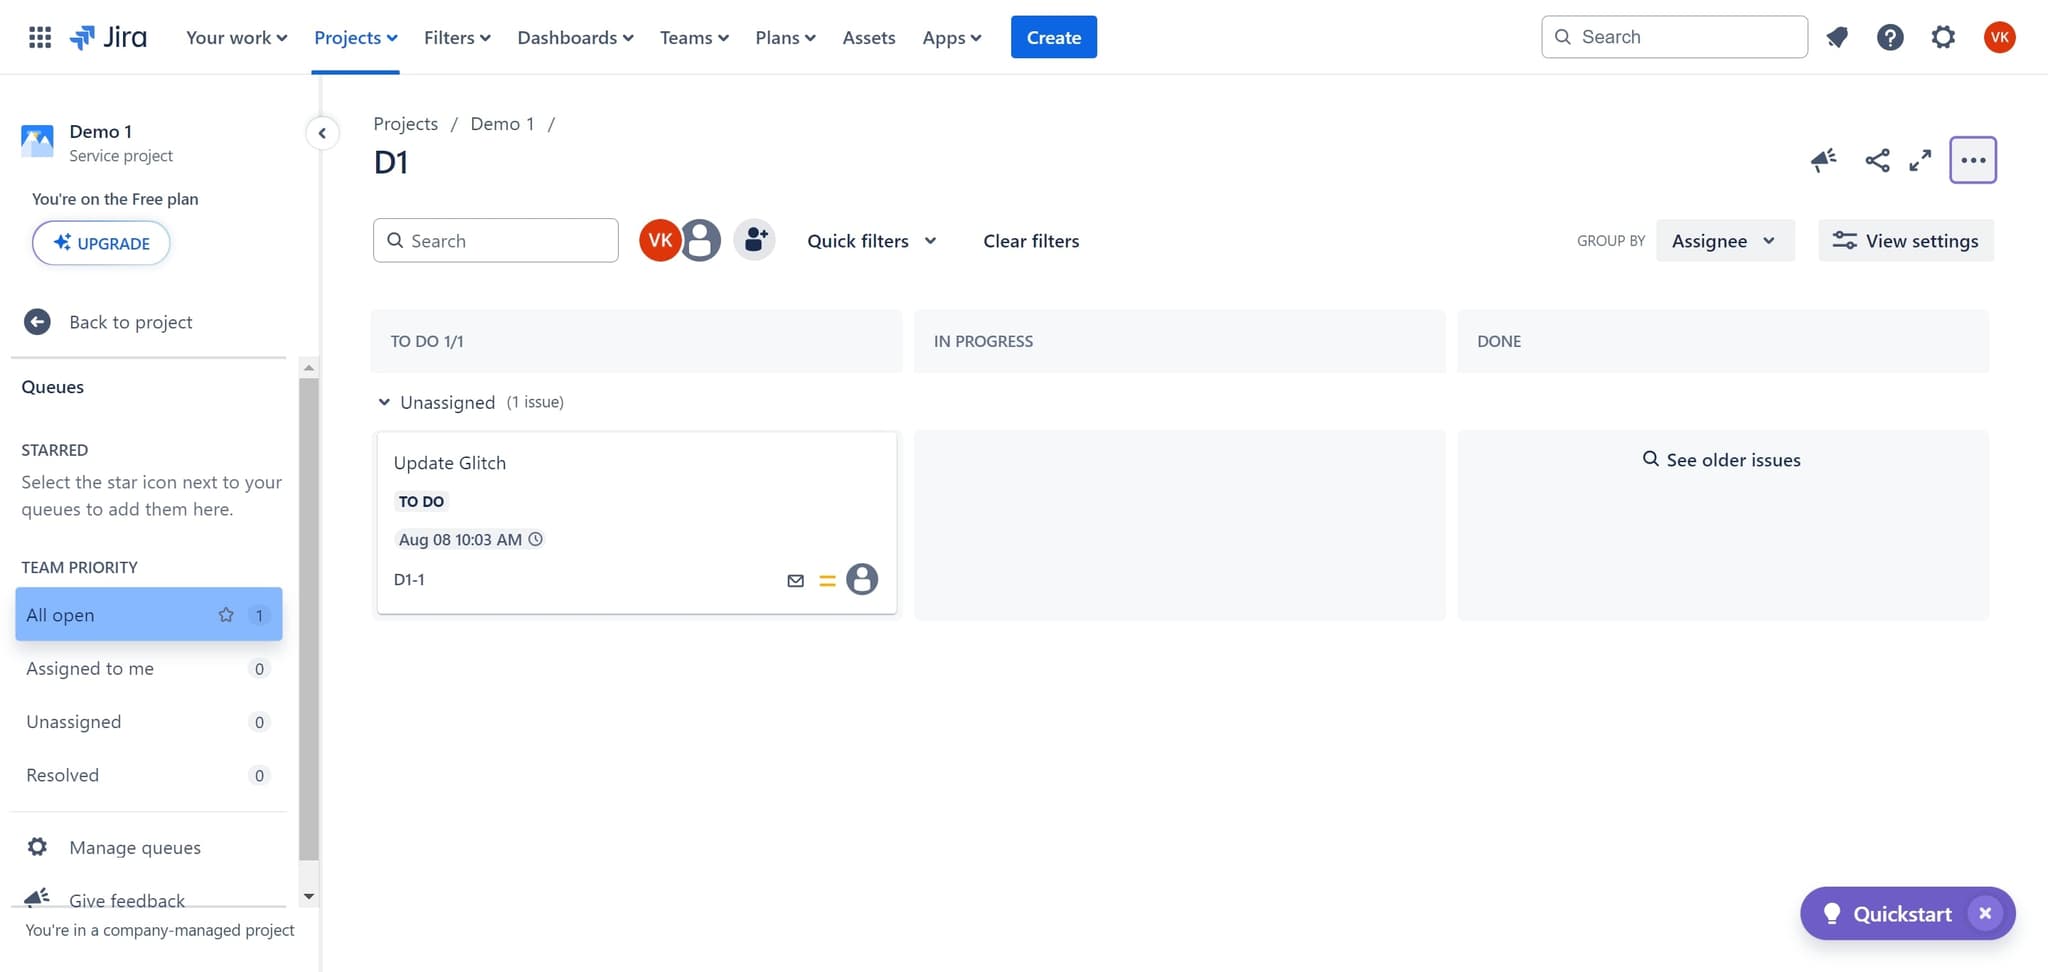This screenshot has height=972, width=2048.
Task: Click the Upgrade plan button
Action: coord(101,243)
